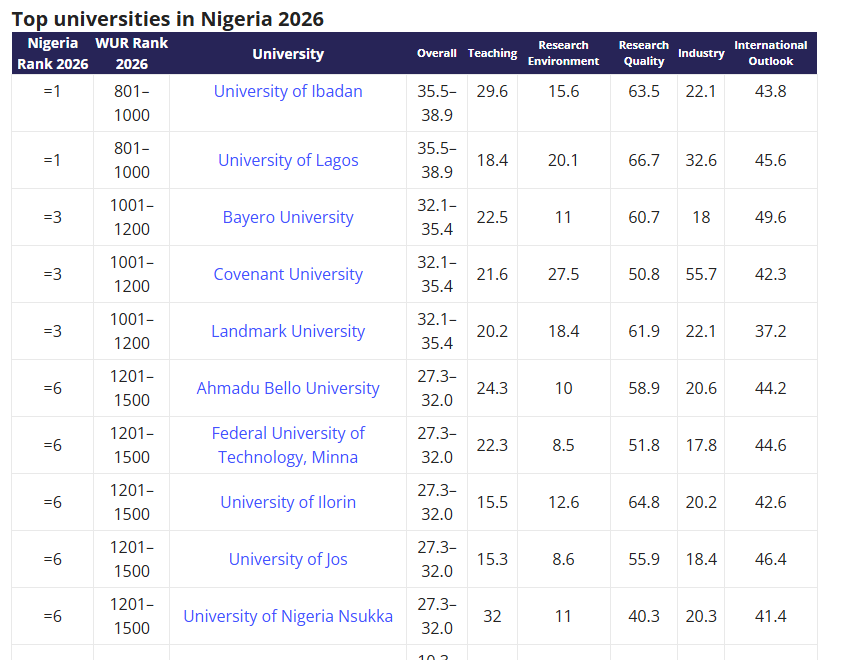Select Ahmadu Bello teaching score 24.3
The image size is (868, 660).
coord(492,388)
